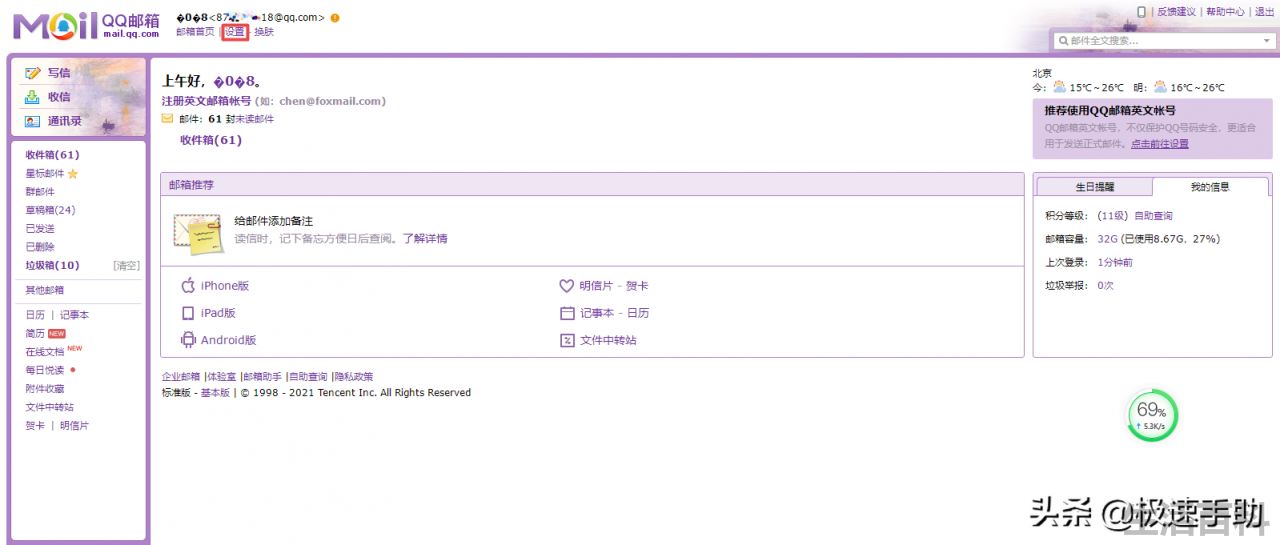
Task: Click the file transfer icon for 文件中转站
Action: (567, 340)
